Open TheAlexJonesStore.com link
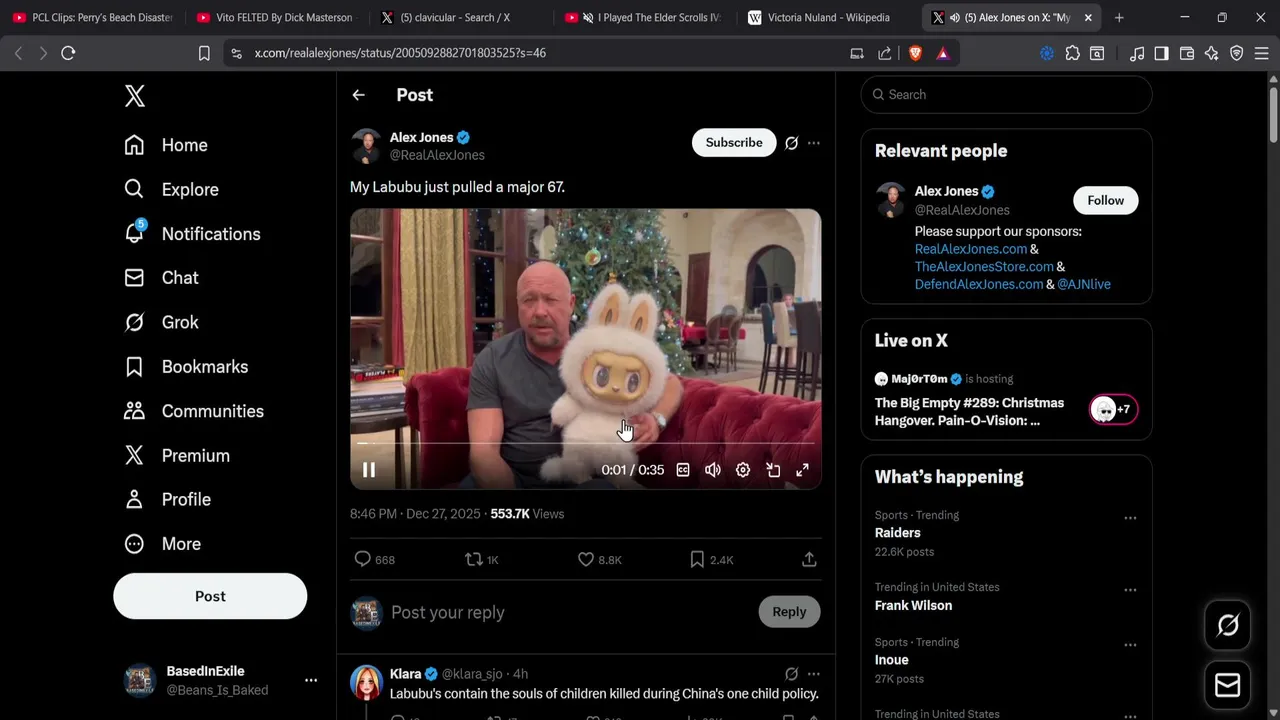Screen dimensions: 1280x720 (984, 267)
